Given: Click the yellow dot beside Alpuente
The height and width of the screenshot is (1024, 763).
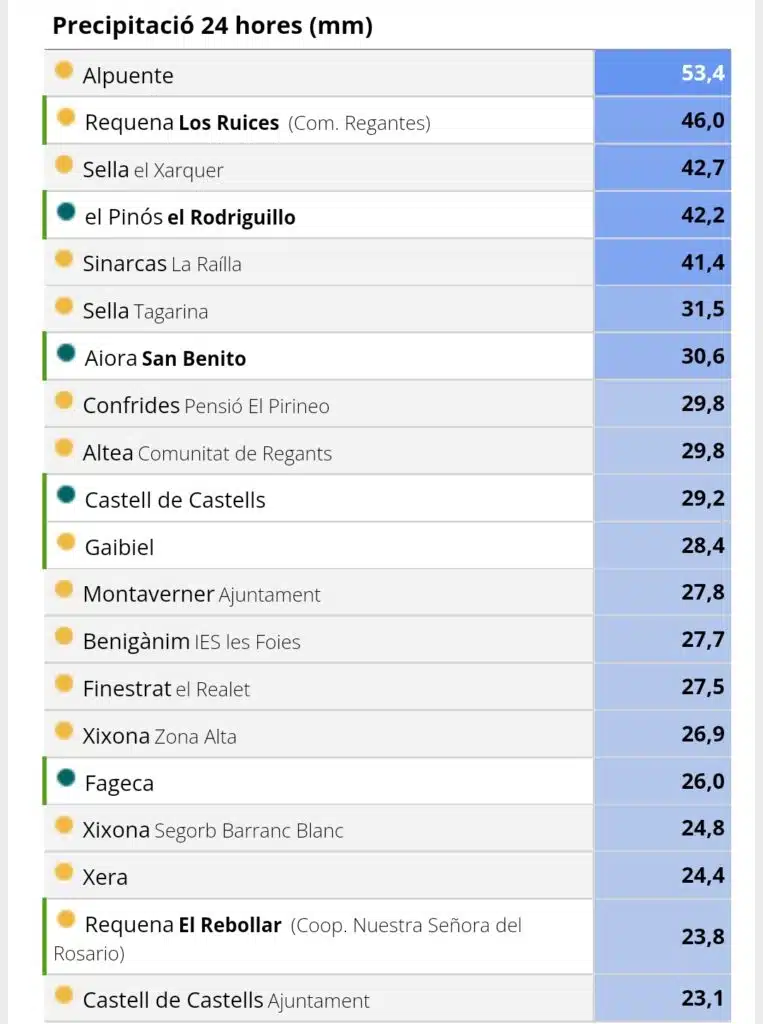Looking at the screenshot, I should [x=64, y=69].
